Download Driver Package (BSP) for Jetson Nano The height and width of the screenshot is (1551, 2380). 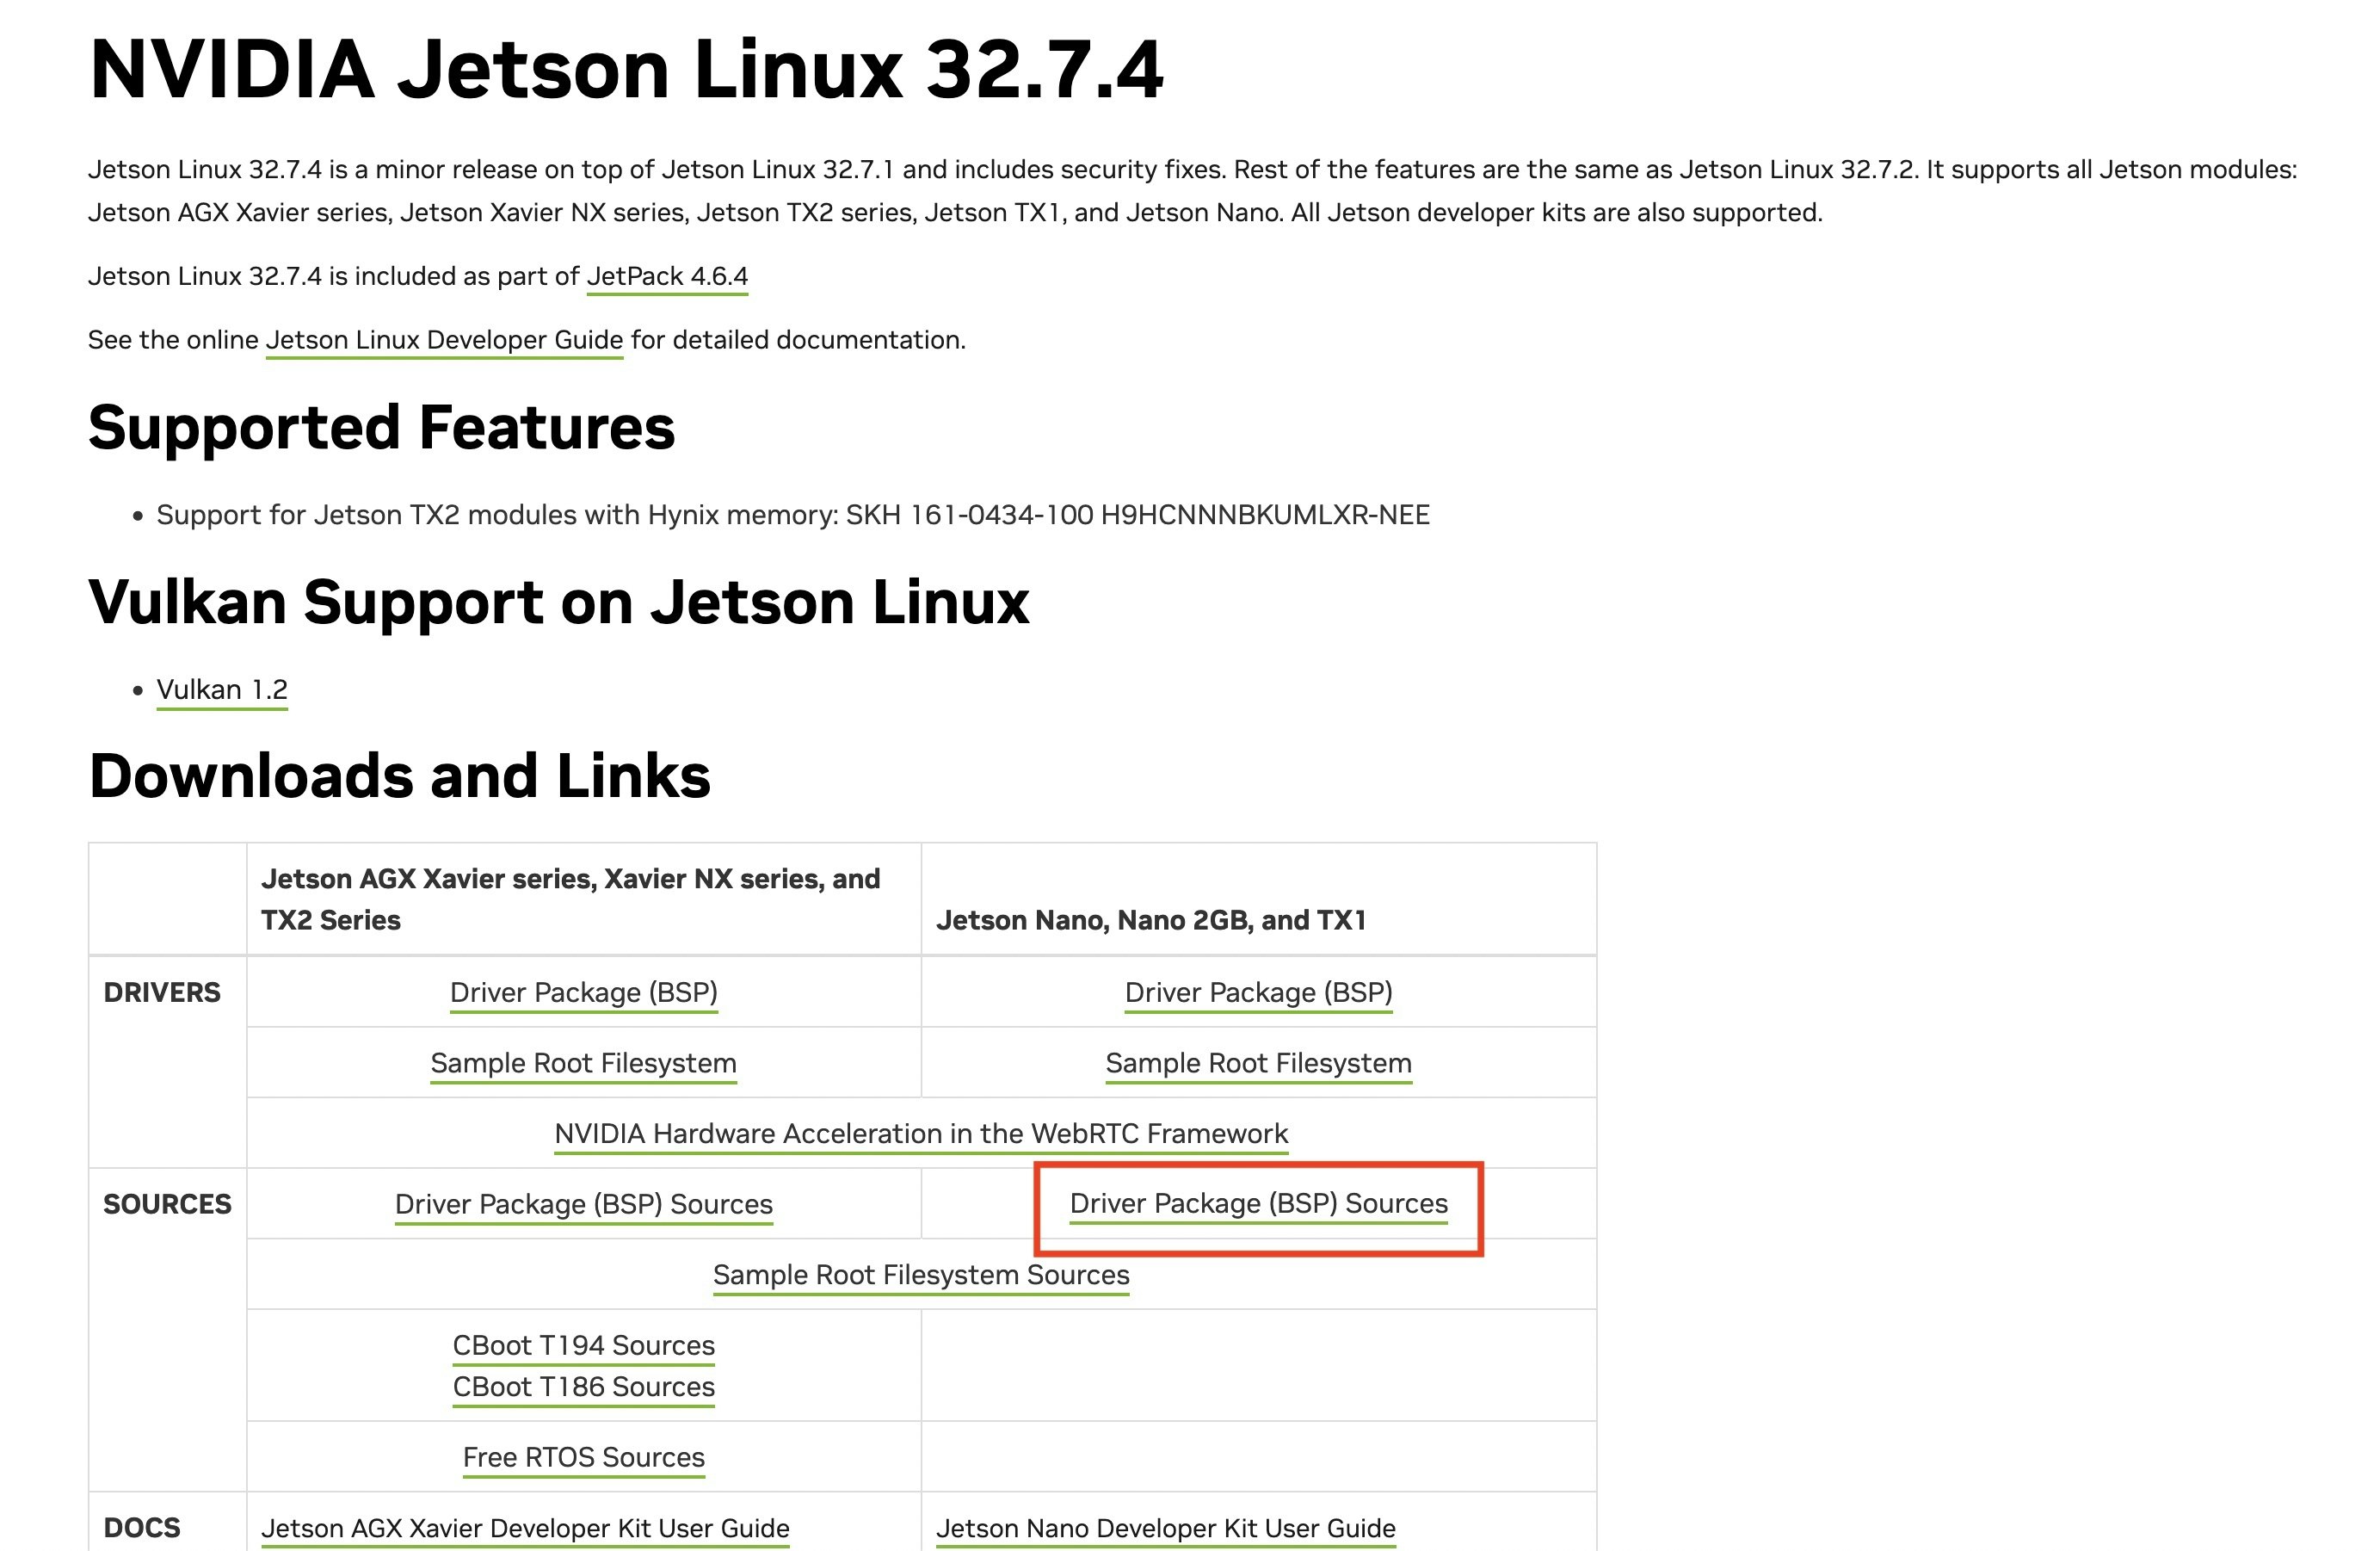click(x=1258, y=992)
